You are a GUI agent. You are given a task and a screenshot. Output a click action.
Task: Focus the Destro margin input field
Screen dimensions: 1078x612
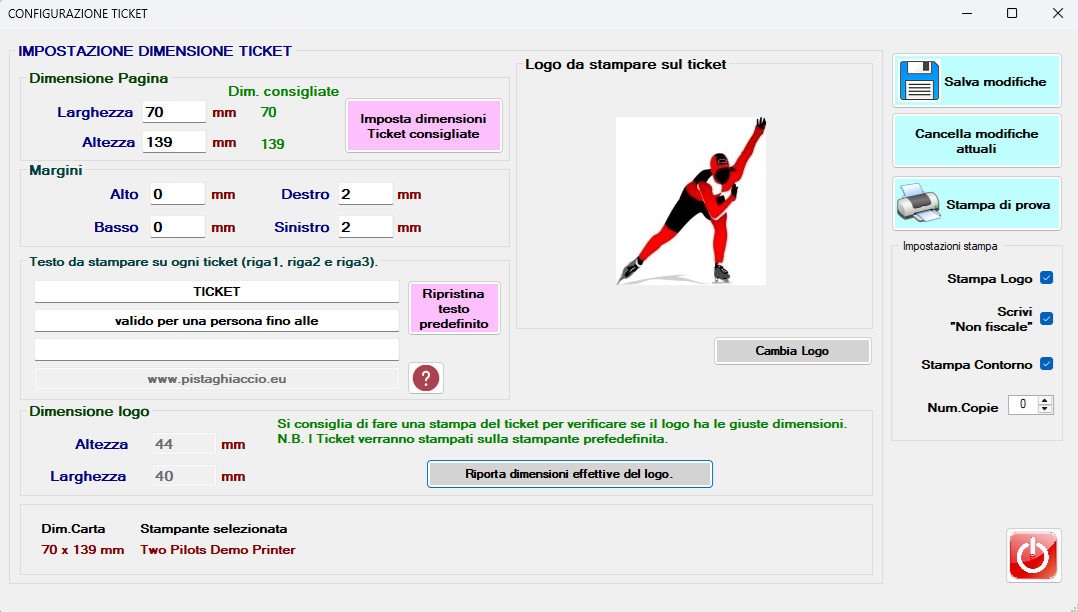coord(365,194)
